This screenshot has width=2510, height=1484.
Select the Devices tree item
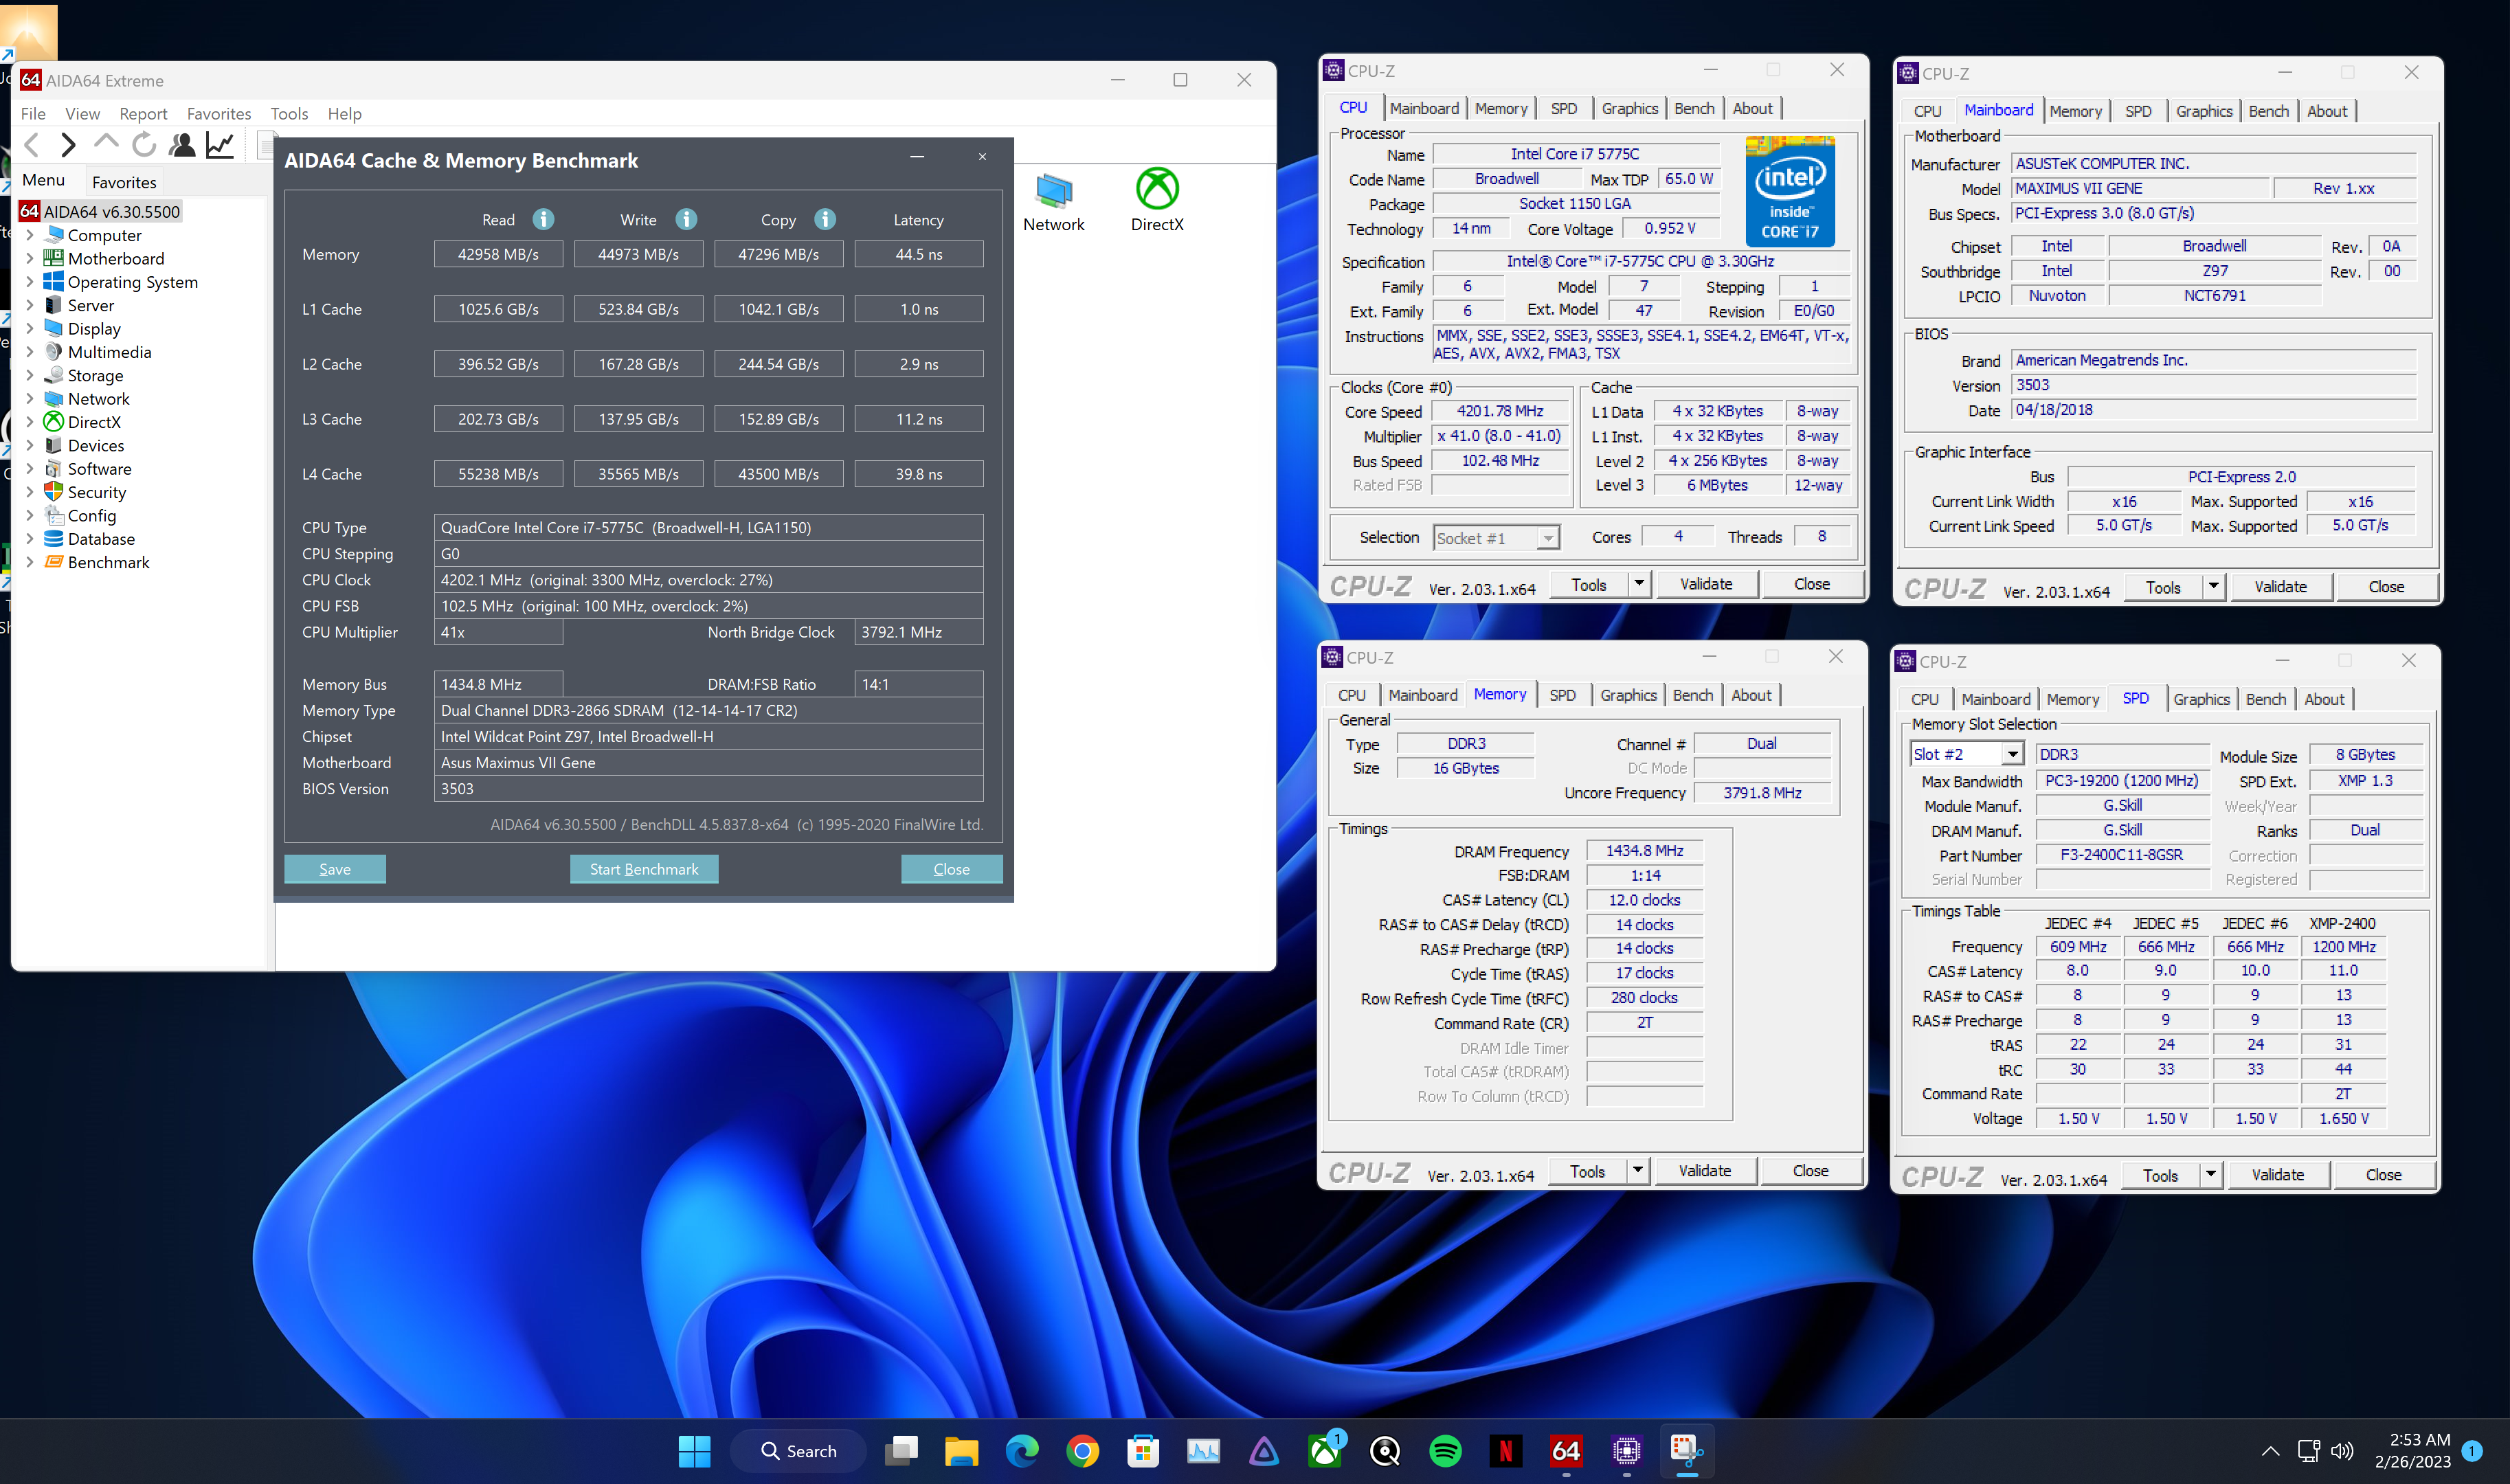click(x=96, y=445)
